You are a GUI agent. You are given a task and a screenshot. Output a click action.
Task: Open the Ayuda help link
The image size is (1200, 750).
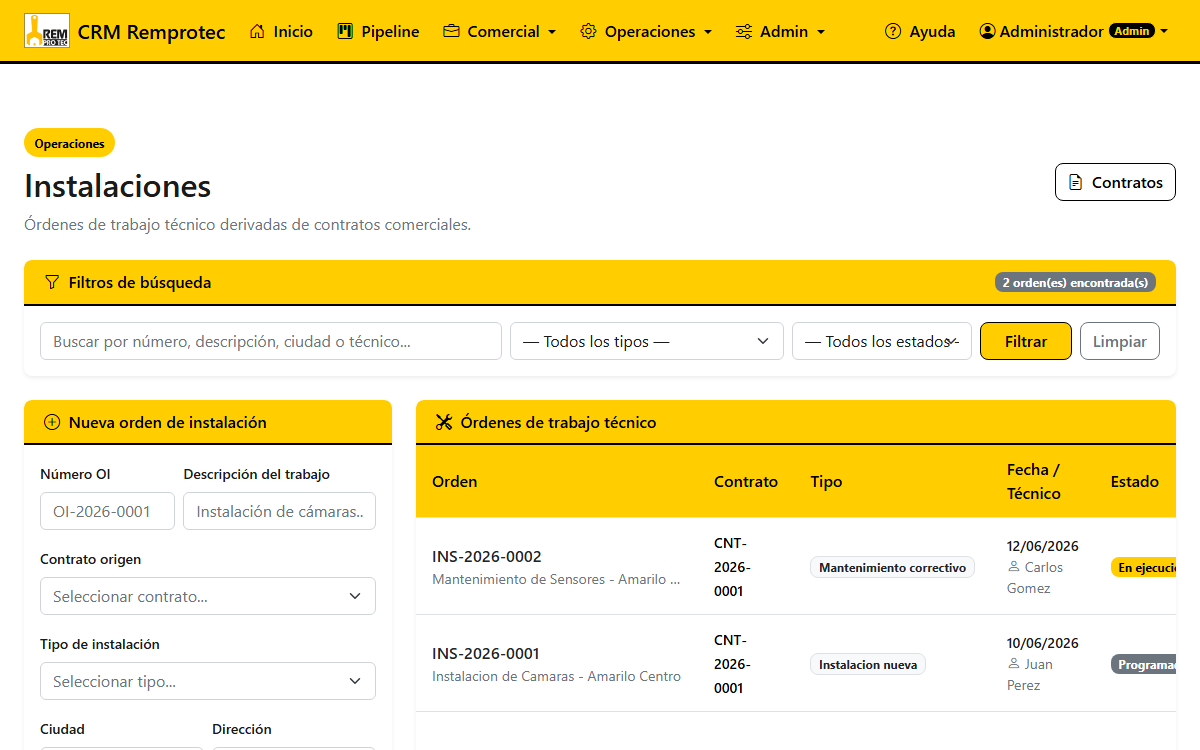coord(920,32)
